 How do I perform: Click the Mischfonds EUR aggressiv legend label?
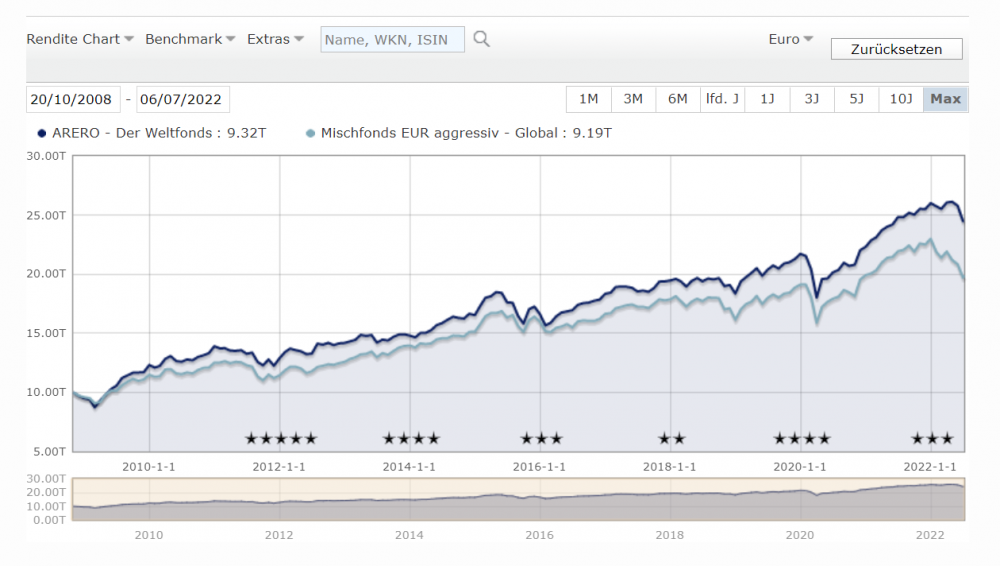point(466,133)
